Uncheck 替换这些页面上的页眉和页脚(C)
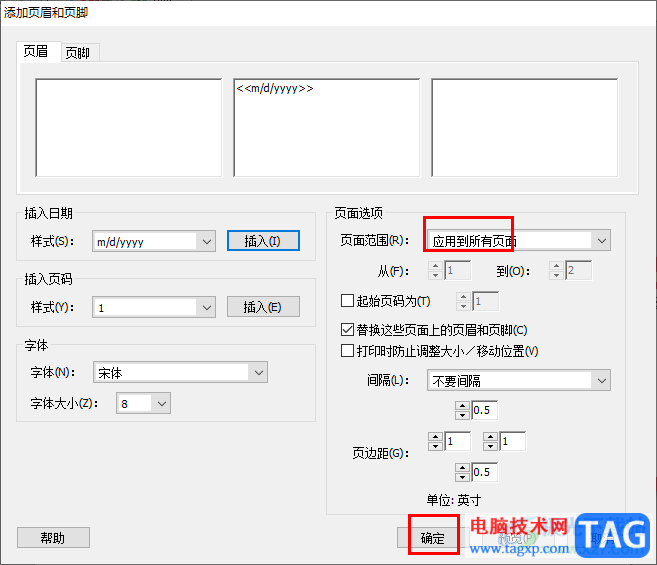657x565 pixels. [x=347, y=329]
